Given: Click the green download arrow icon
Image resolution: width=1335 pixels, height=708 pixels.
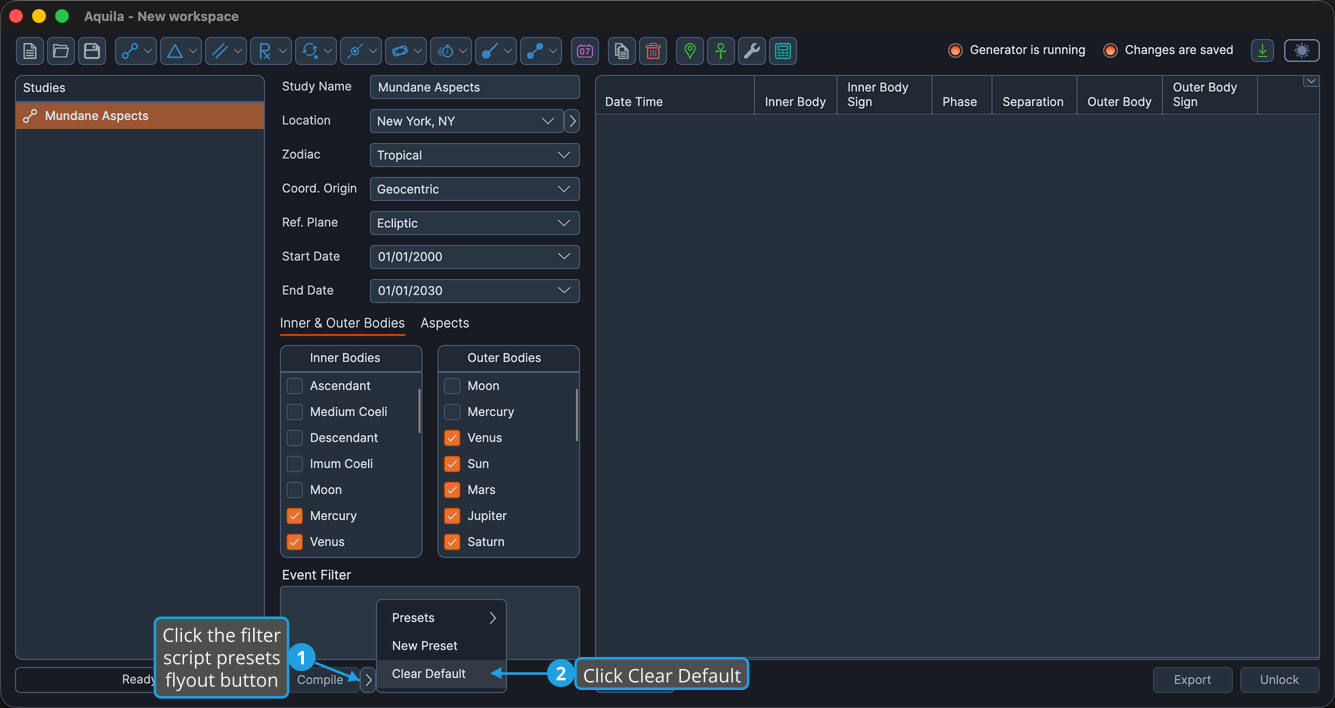Looking at the screenshot, I should (1263, 51).
